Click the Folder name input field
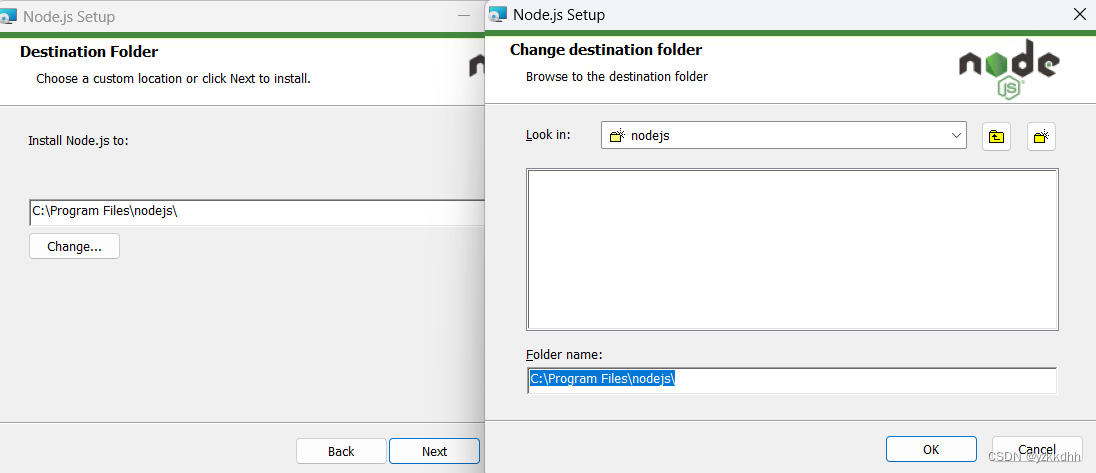The height and width of the screenshot is (473, 1096). (792, 380)
